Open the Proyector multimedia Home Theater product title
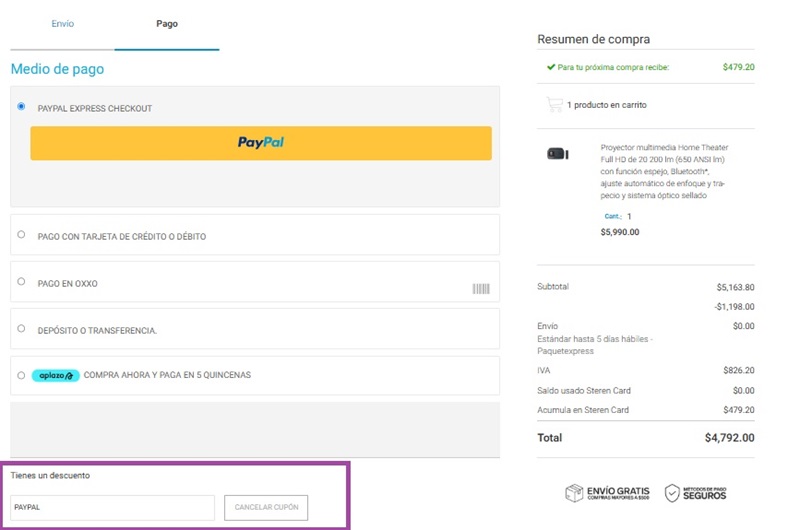Viewport: 800px width, 530px height. [x=664, y=171]
